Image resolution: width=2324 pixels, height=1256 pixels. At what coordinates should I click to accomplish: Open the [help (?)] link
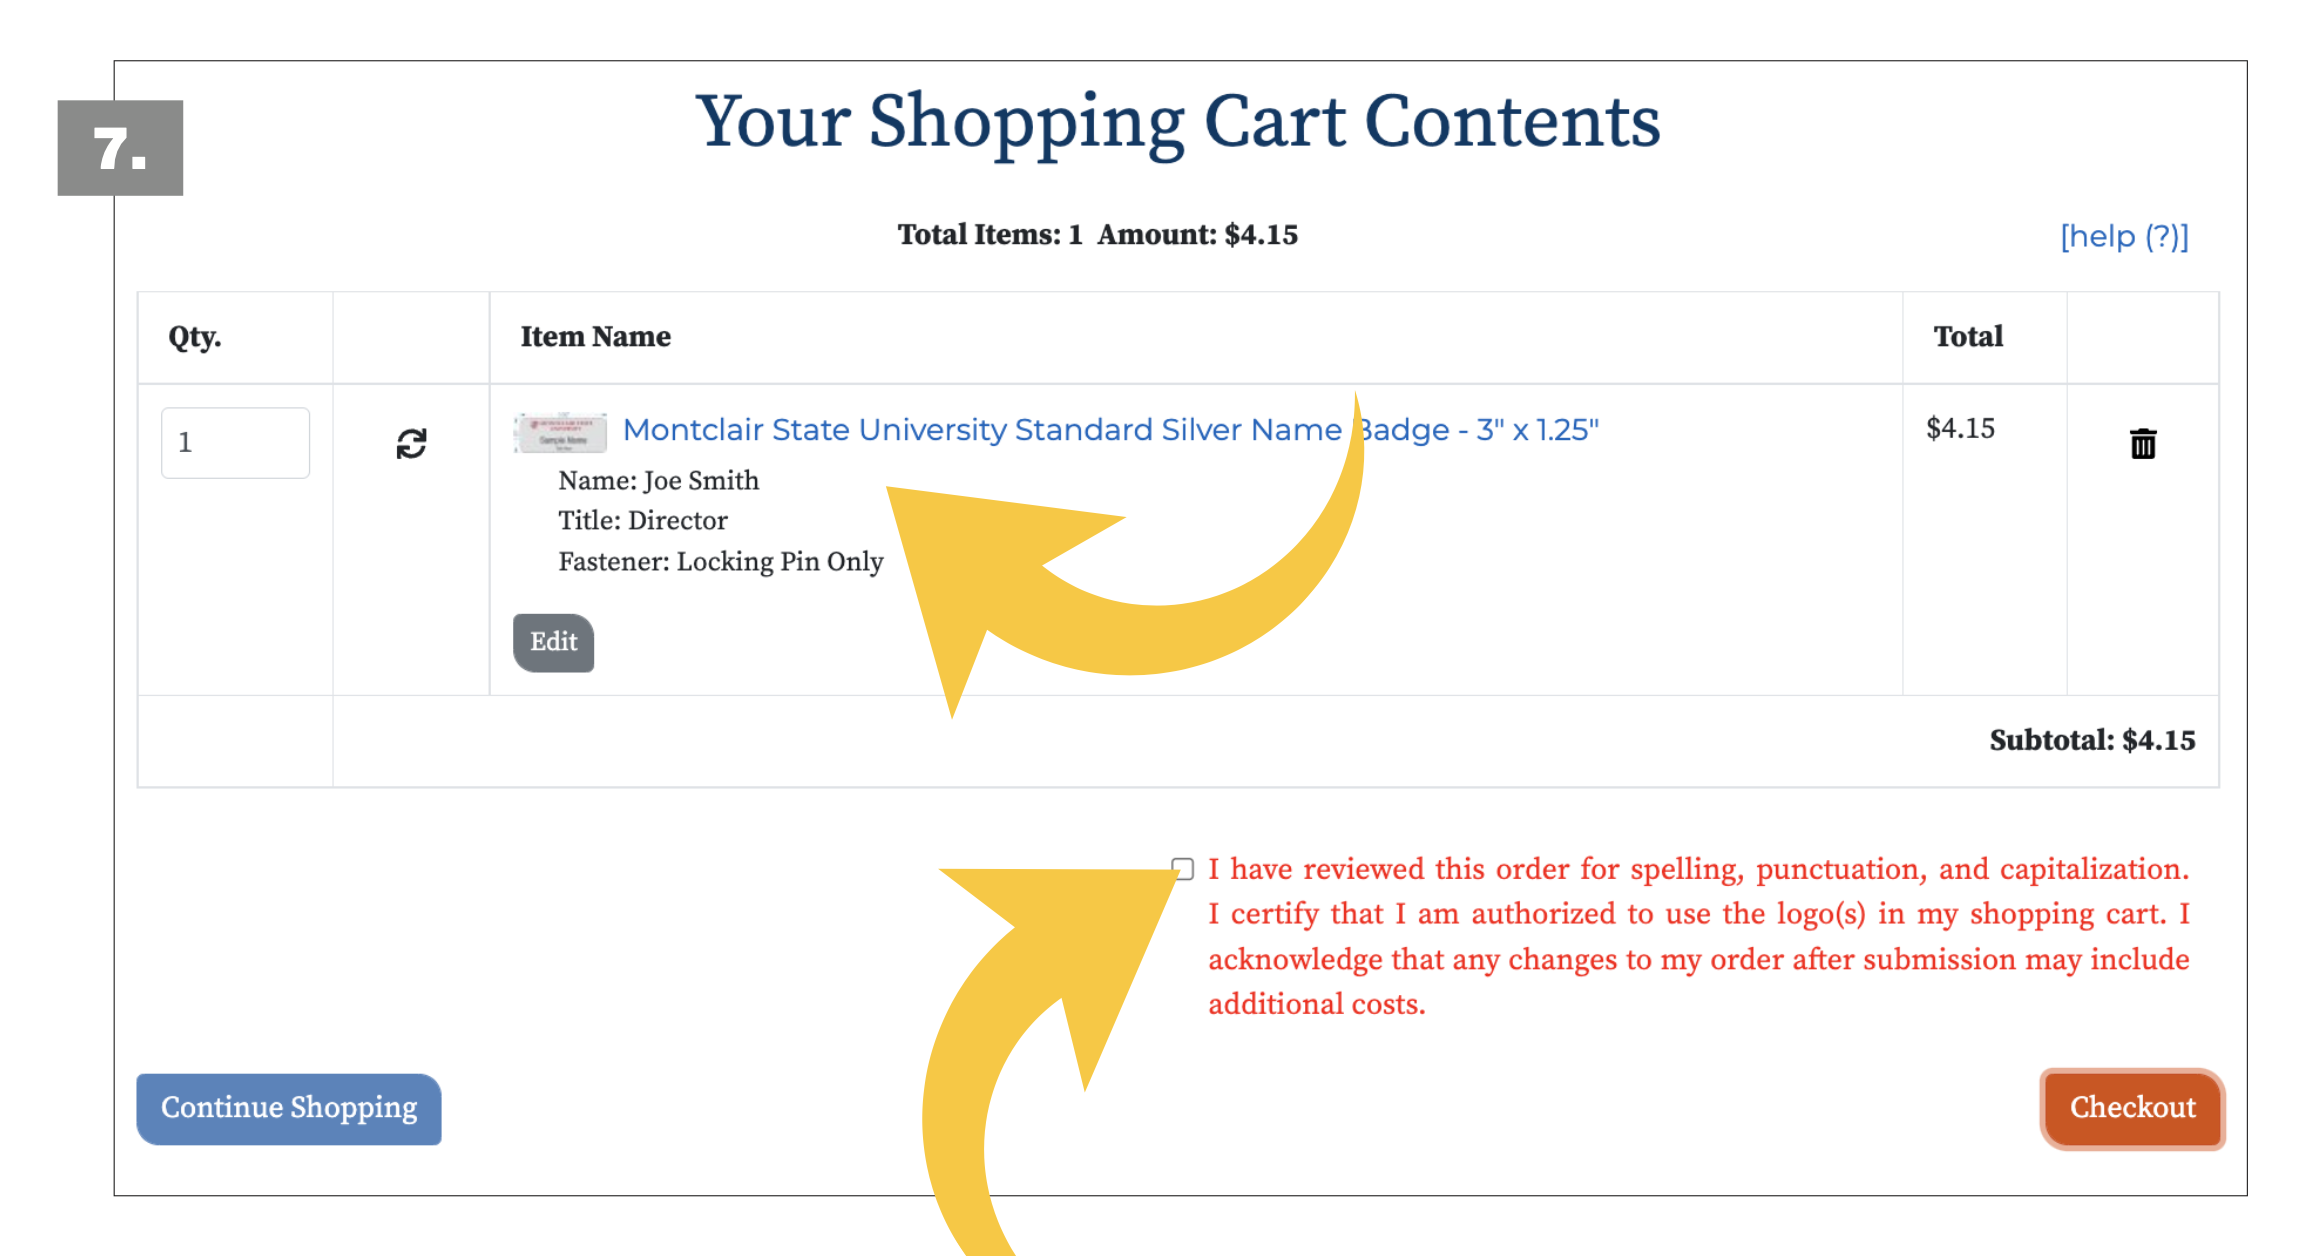2124,236
